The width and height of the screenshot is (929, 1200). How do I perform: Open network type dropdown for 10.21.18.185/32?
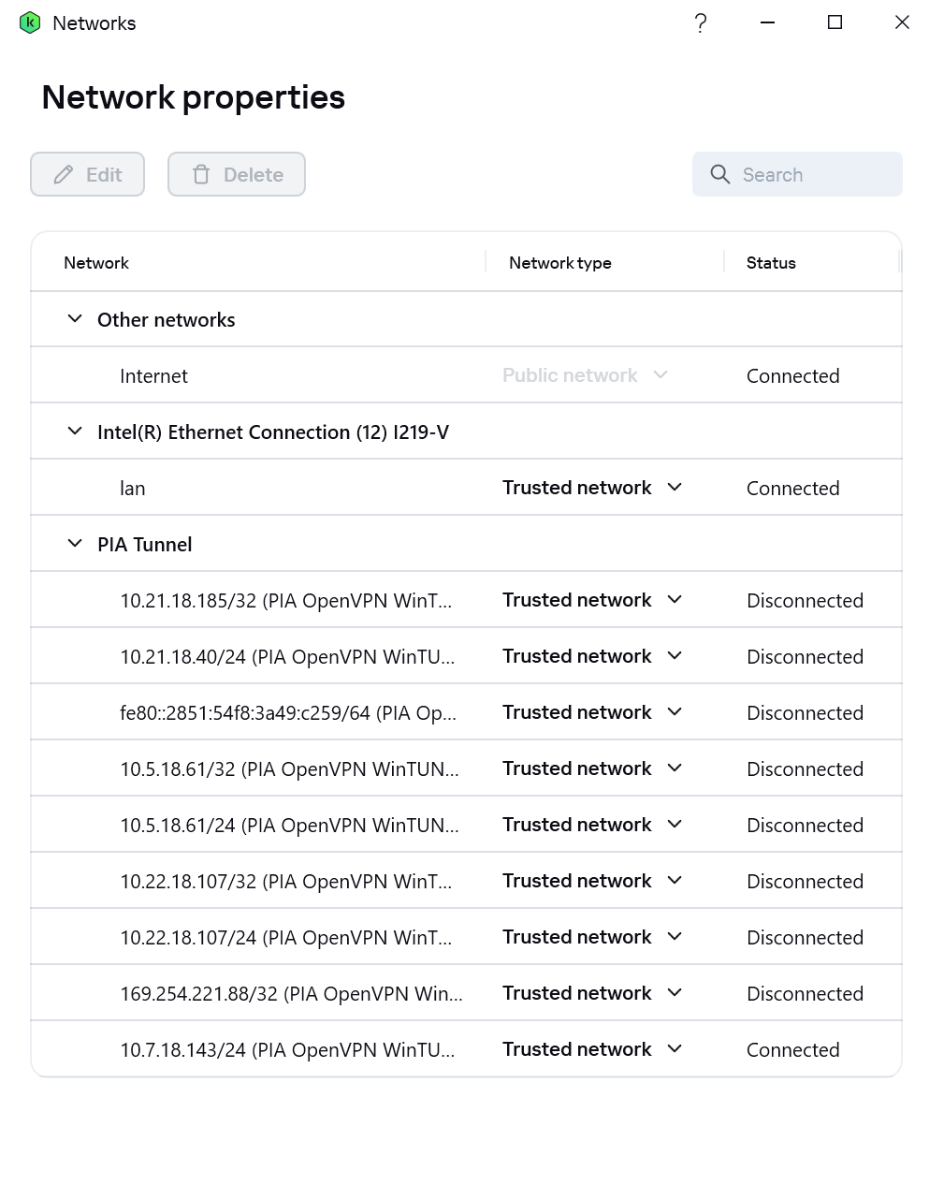pyautogui.click(x=592, y=600)
